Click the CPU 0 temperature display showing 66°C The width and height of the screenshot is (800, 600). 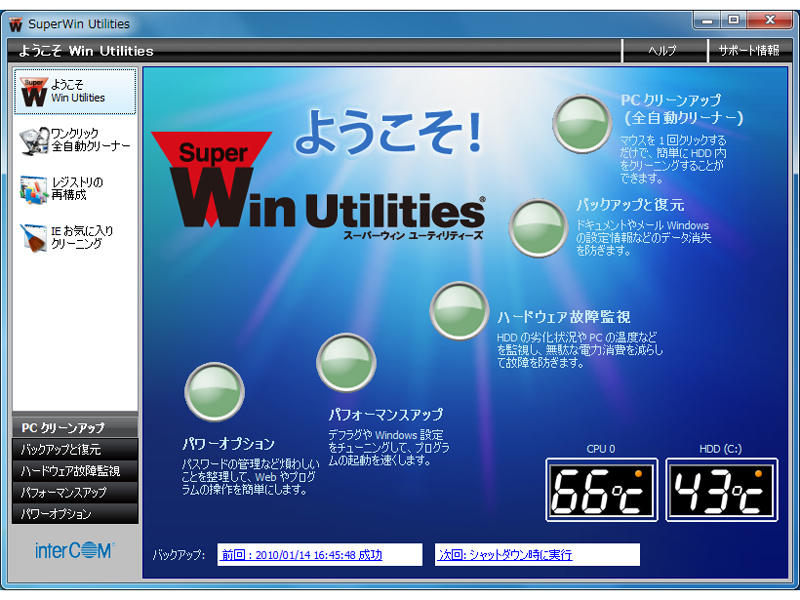pyautogui.click(x=602, y=490)
